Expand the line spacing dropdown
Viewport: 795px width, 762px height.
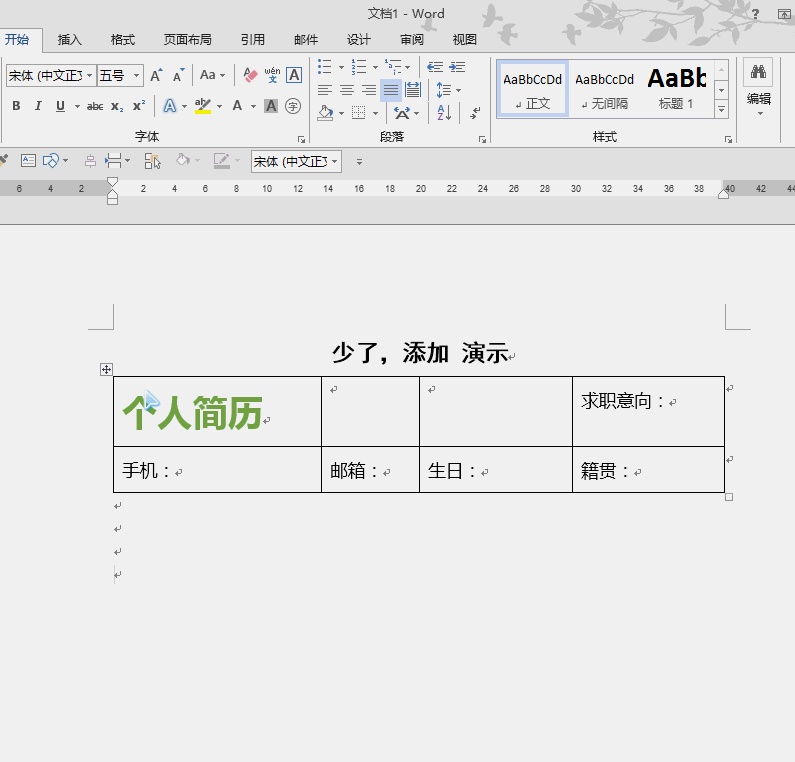[x=459, y=90]
